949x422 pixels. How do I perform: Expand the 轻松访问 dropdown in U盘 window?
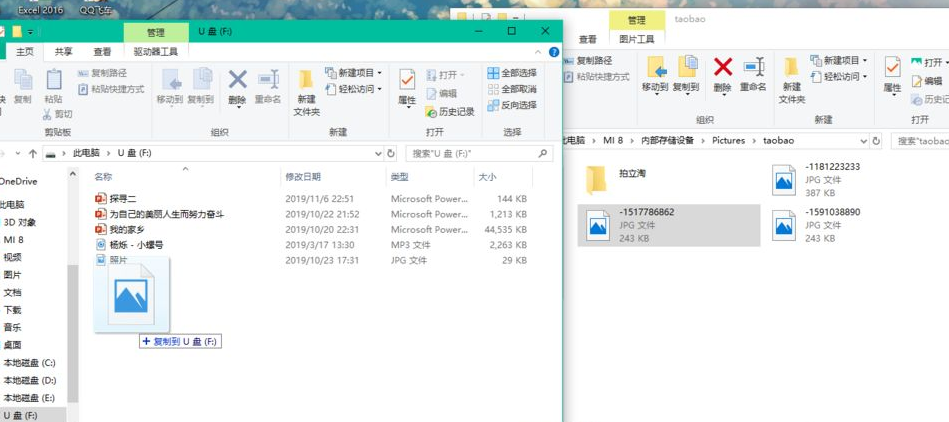point(381,89)
